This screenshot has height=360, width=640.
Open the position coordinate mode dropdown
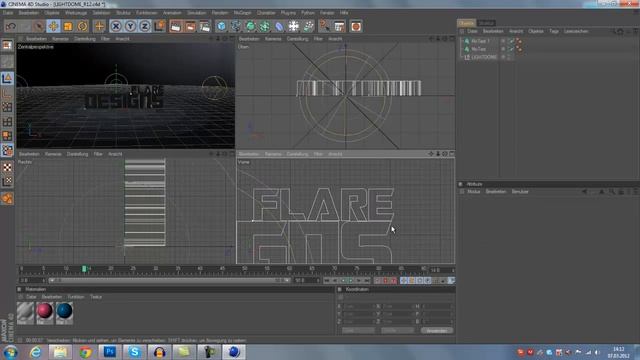359,331
